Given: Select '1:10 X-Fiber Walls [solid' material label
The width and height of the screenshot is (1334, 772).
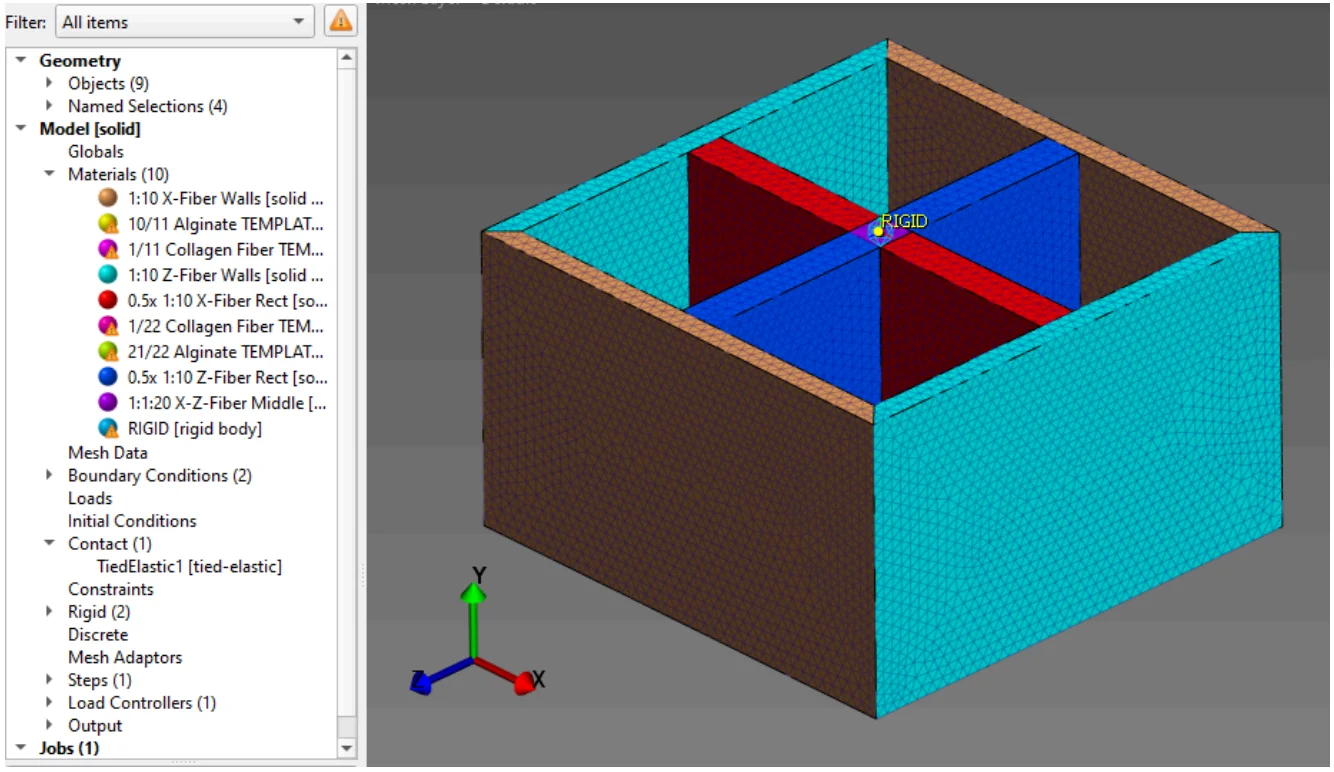Looking at the screenshot, I should (x=226, y=198).
